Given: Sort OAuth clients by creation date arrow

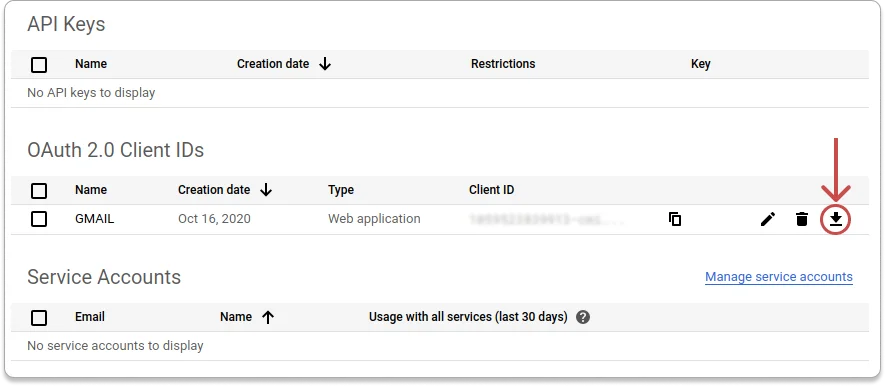Looking at the screenshot, I should pyautogui.click(x=266, y=190).
